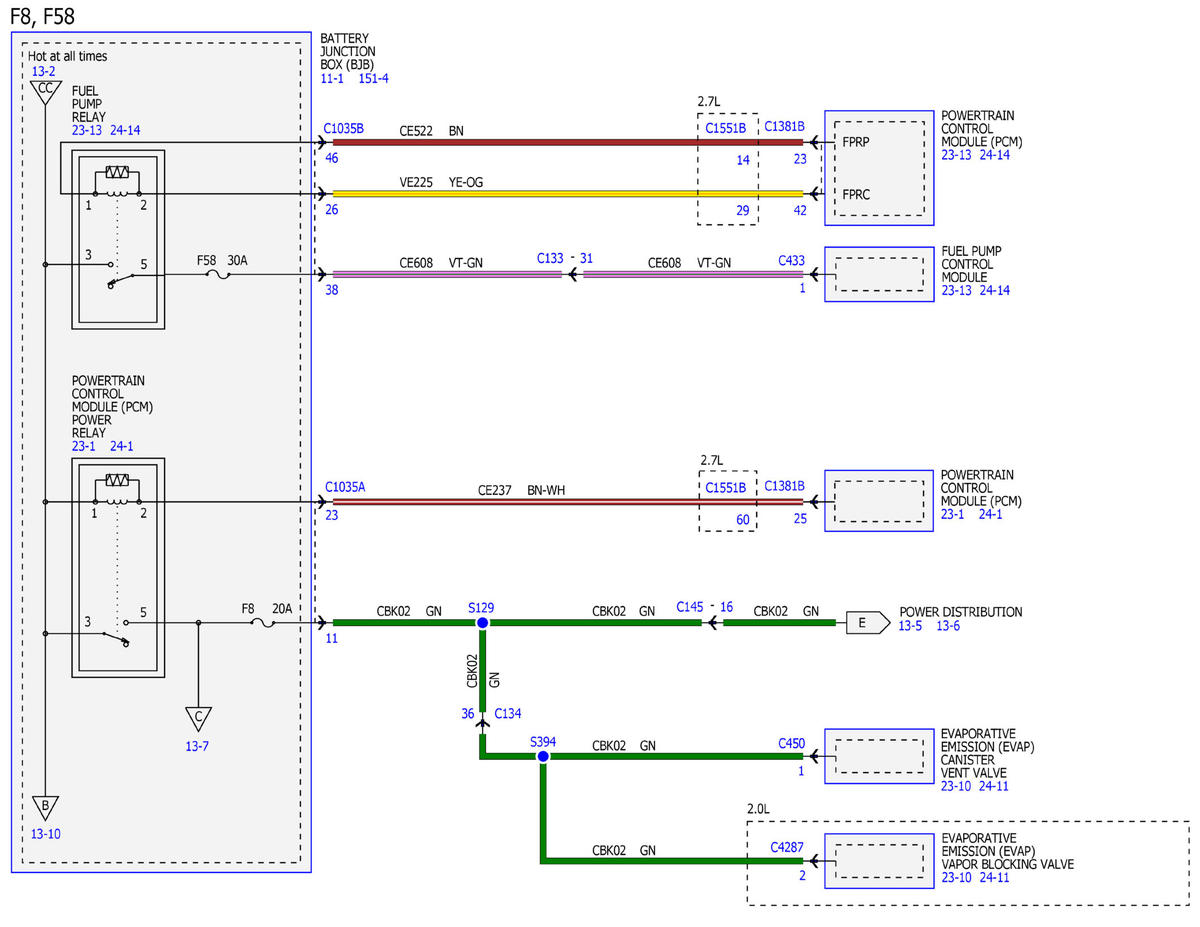The width and height of the screenshot is (1200, 927).
Task: Open connector C1035B reference
Action: [344, 130]
